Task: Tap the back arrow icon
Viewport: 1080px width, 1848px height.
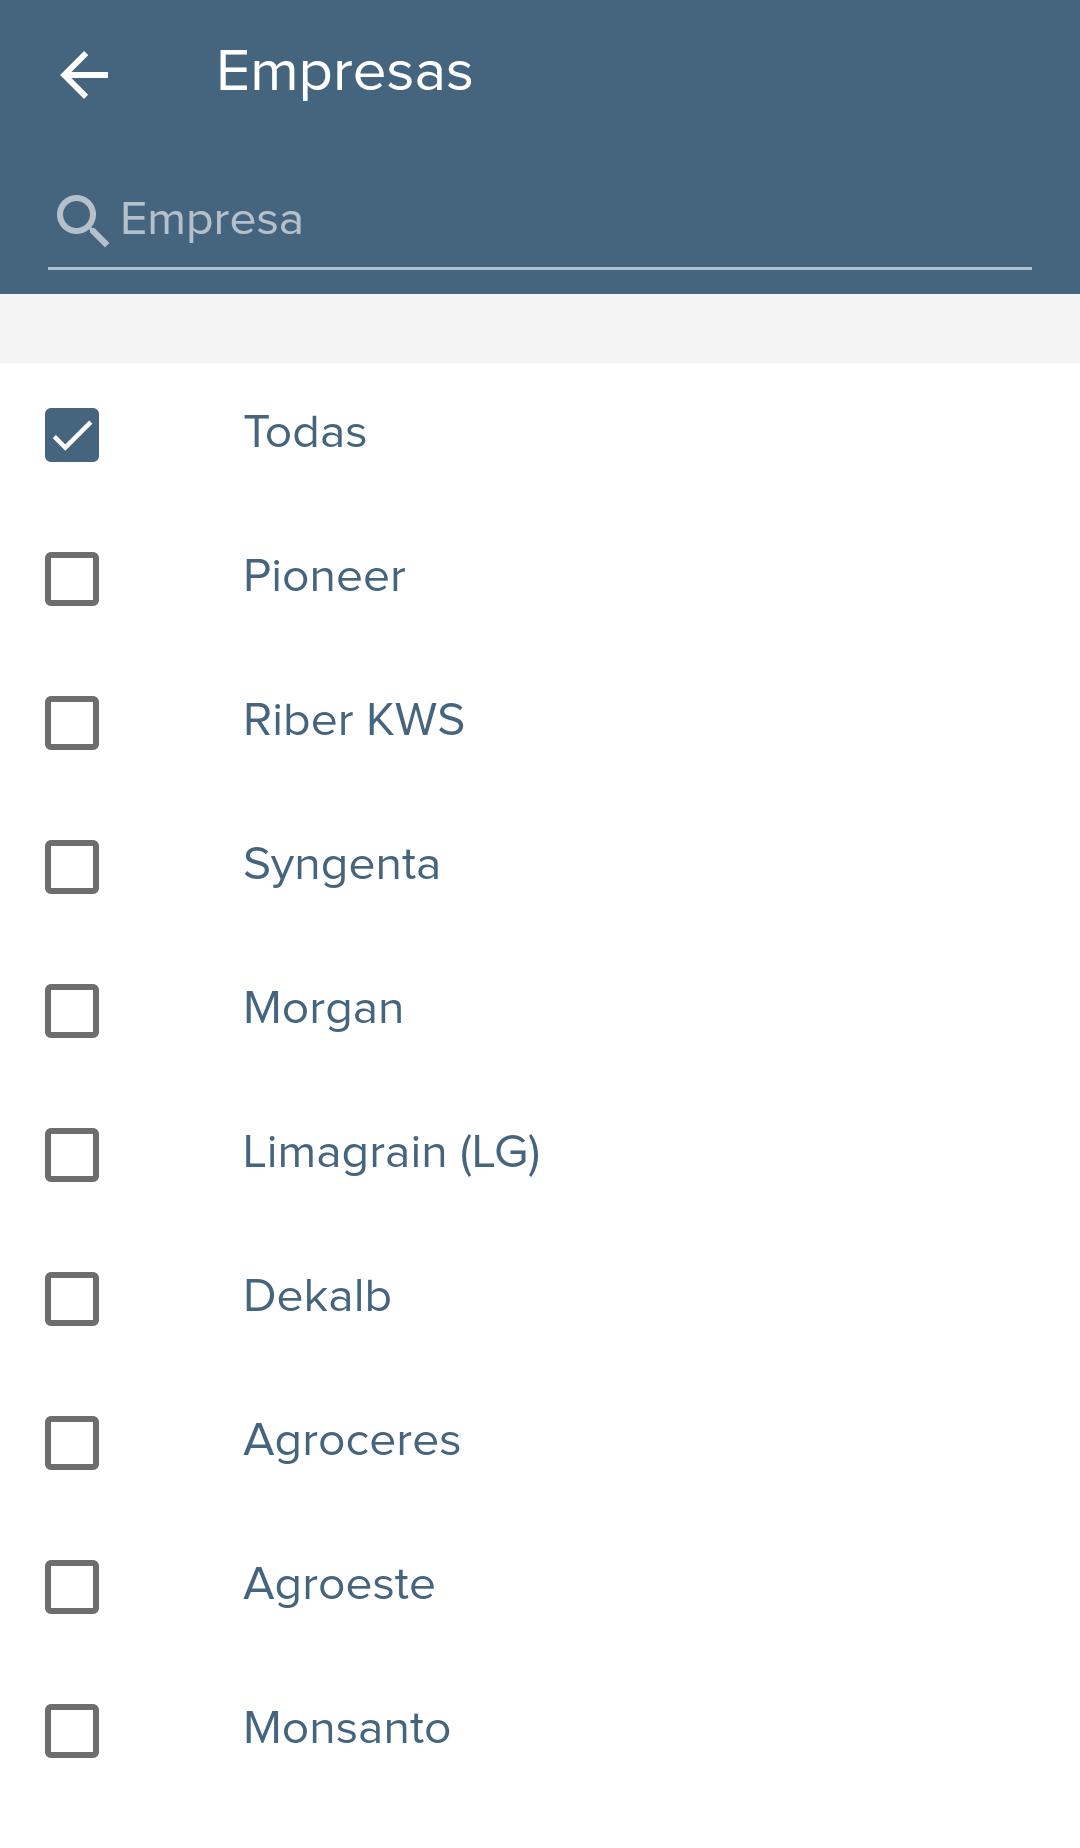Action: pos(84,75)
